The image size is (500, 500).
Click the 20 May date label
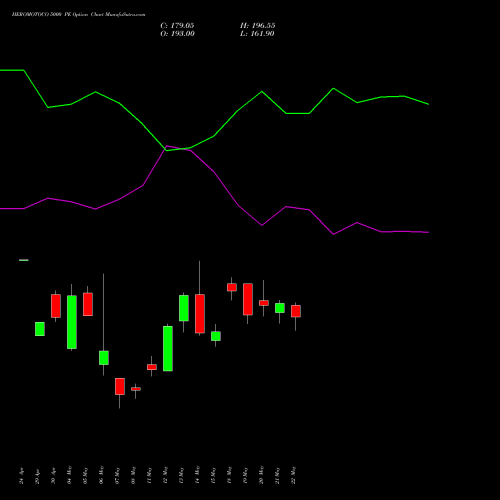(x=262, y=475)
